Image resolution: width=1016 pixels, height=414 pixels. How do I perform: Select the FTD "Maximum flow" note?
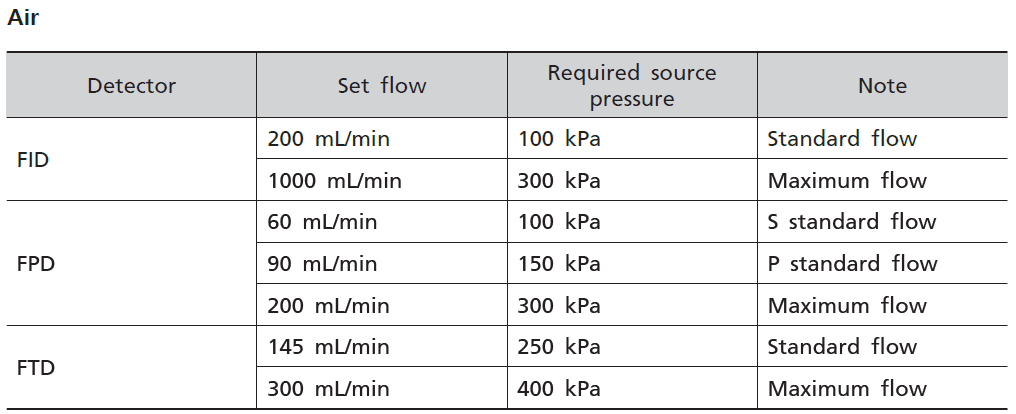[847, 389]
